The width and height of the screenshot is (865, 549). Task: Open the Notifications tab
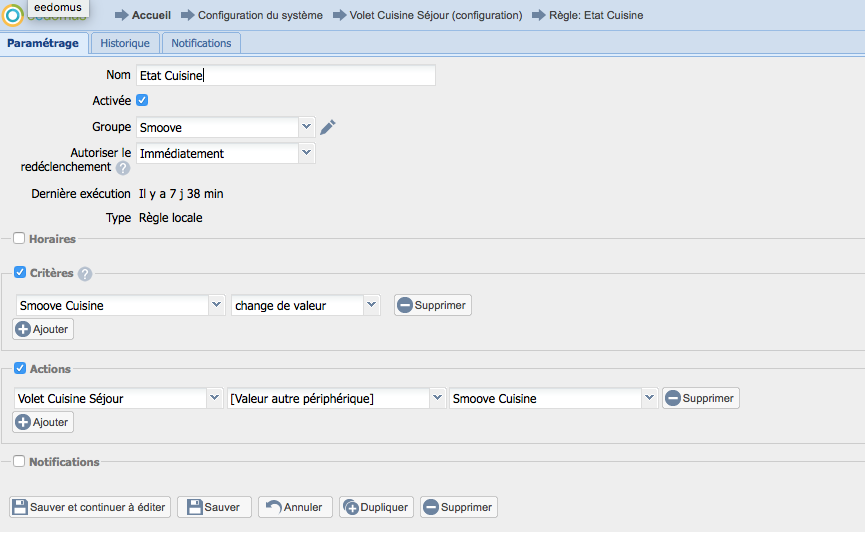point(201,43)
